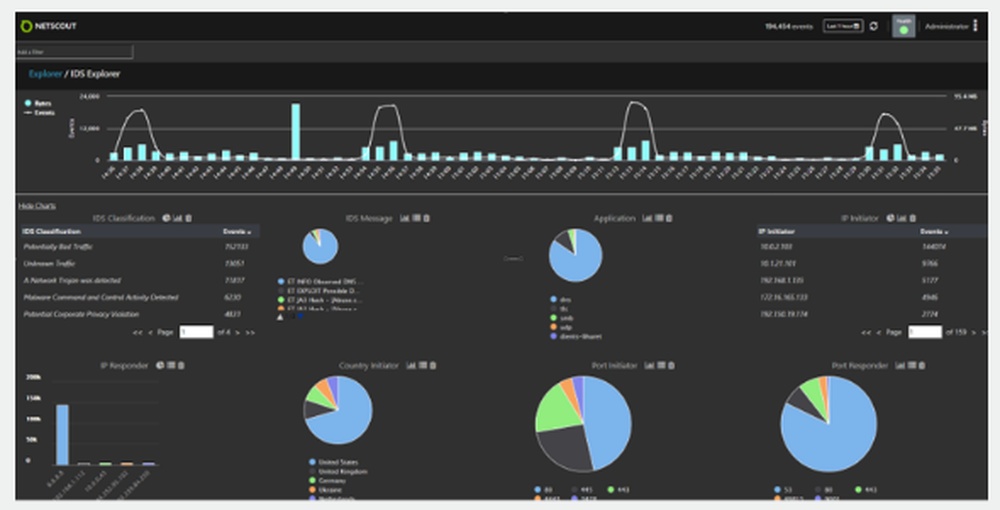Page the IDS Message legend down
Image resolution: width=1000 pixels, height=510 pixels.
click(300, 317)
